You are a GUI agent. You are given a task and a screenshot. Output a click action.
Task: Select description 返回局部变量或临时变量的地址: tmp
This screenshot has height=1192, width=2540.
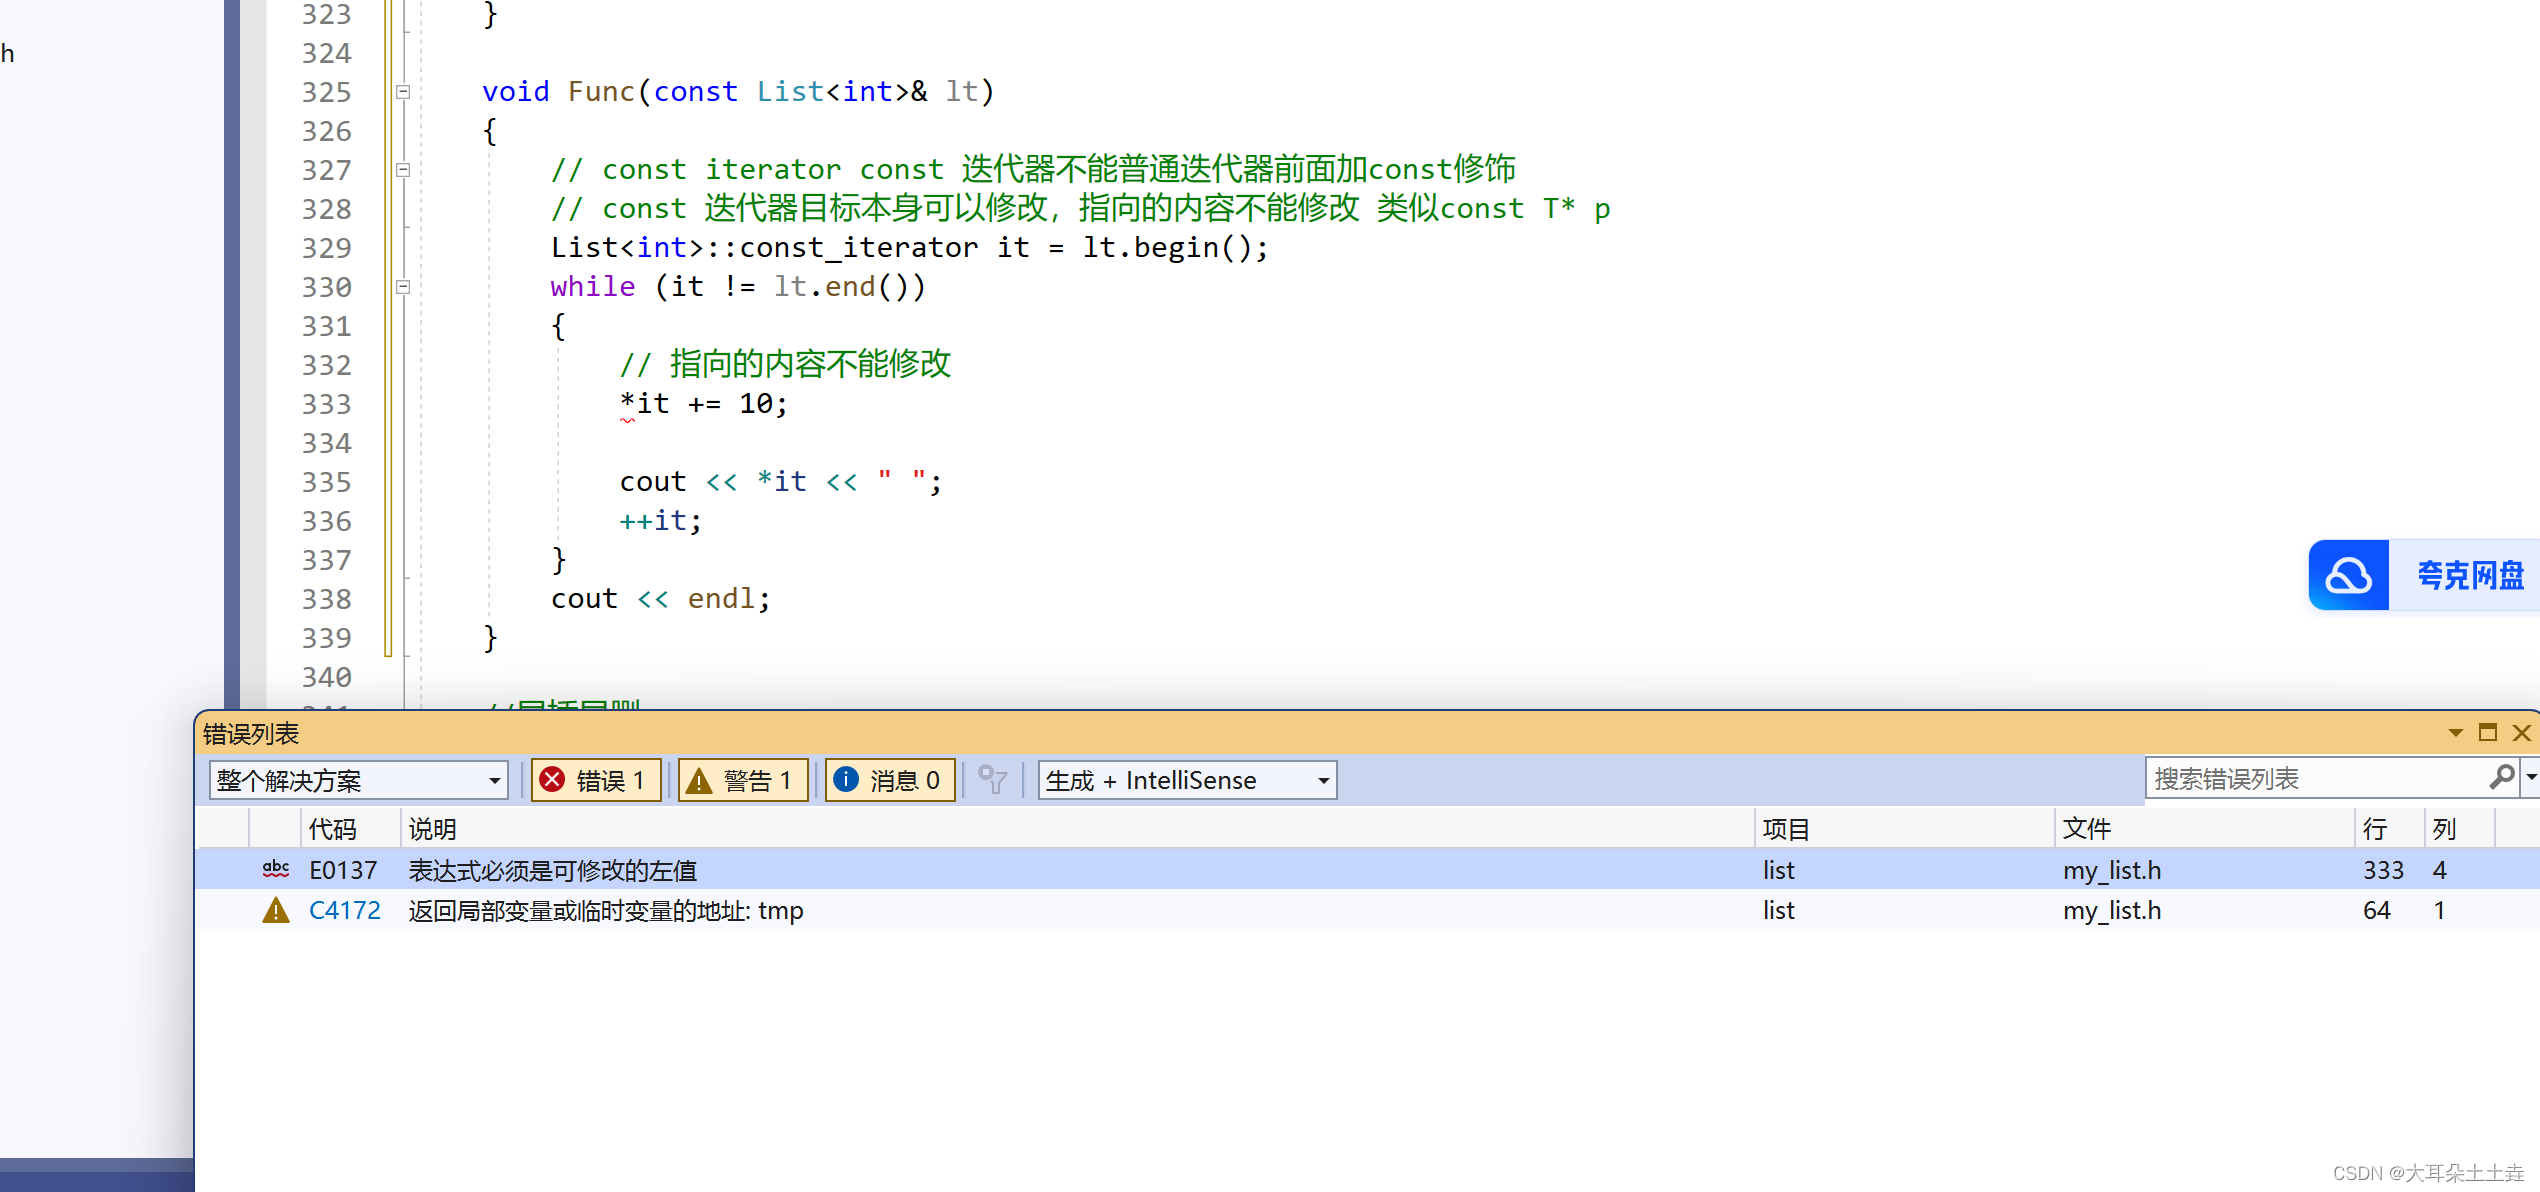pos(606,910)
